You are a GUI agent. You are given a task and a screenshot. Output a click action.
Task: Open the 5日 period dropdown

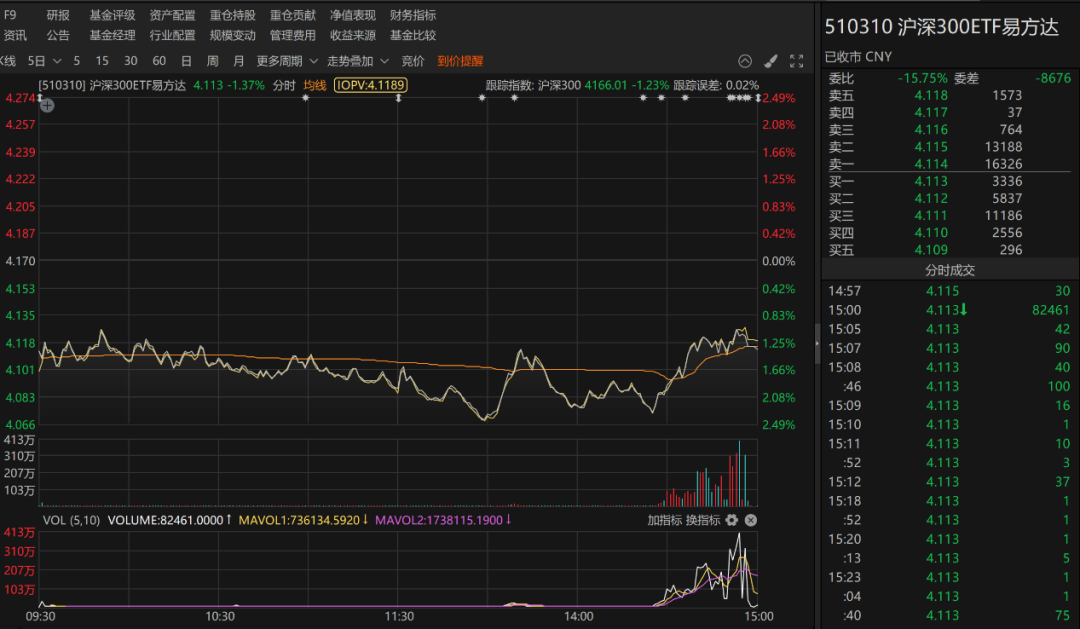point(45,61)
